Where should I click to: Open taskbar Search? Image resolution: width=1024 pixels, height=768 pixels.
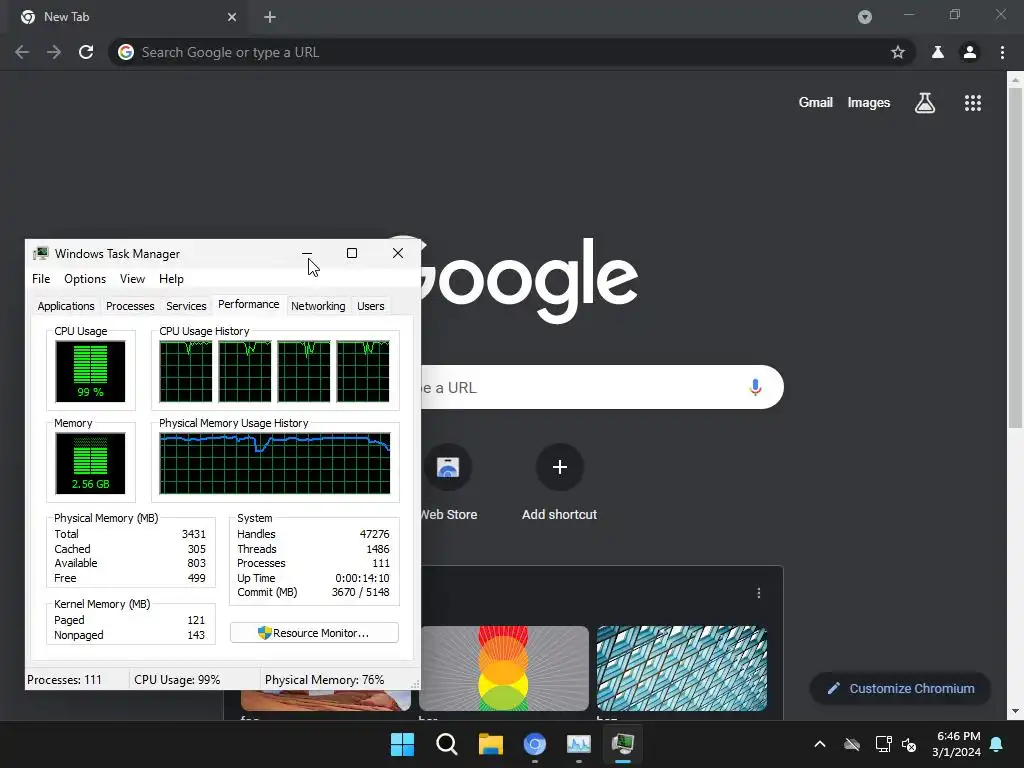click(x=447, y=744)
